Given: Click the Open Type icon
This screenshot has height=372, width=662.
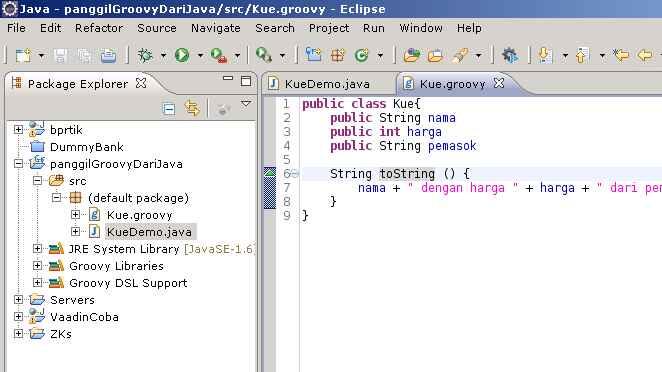Looking at the screenshot, I should [412, 55].
